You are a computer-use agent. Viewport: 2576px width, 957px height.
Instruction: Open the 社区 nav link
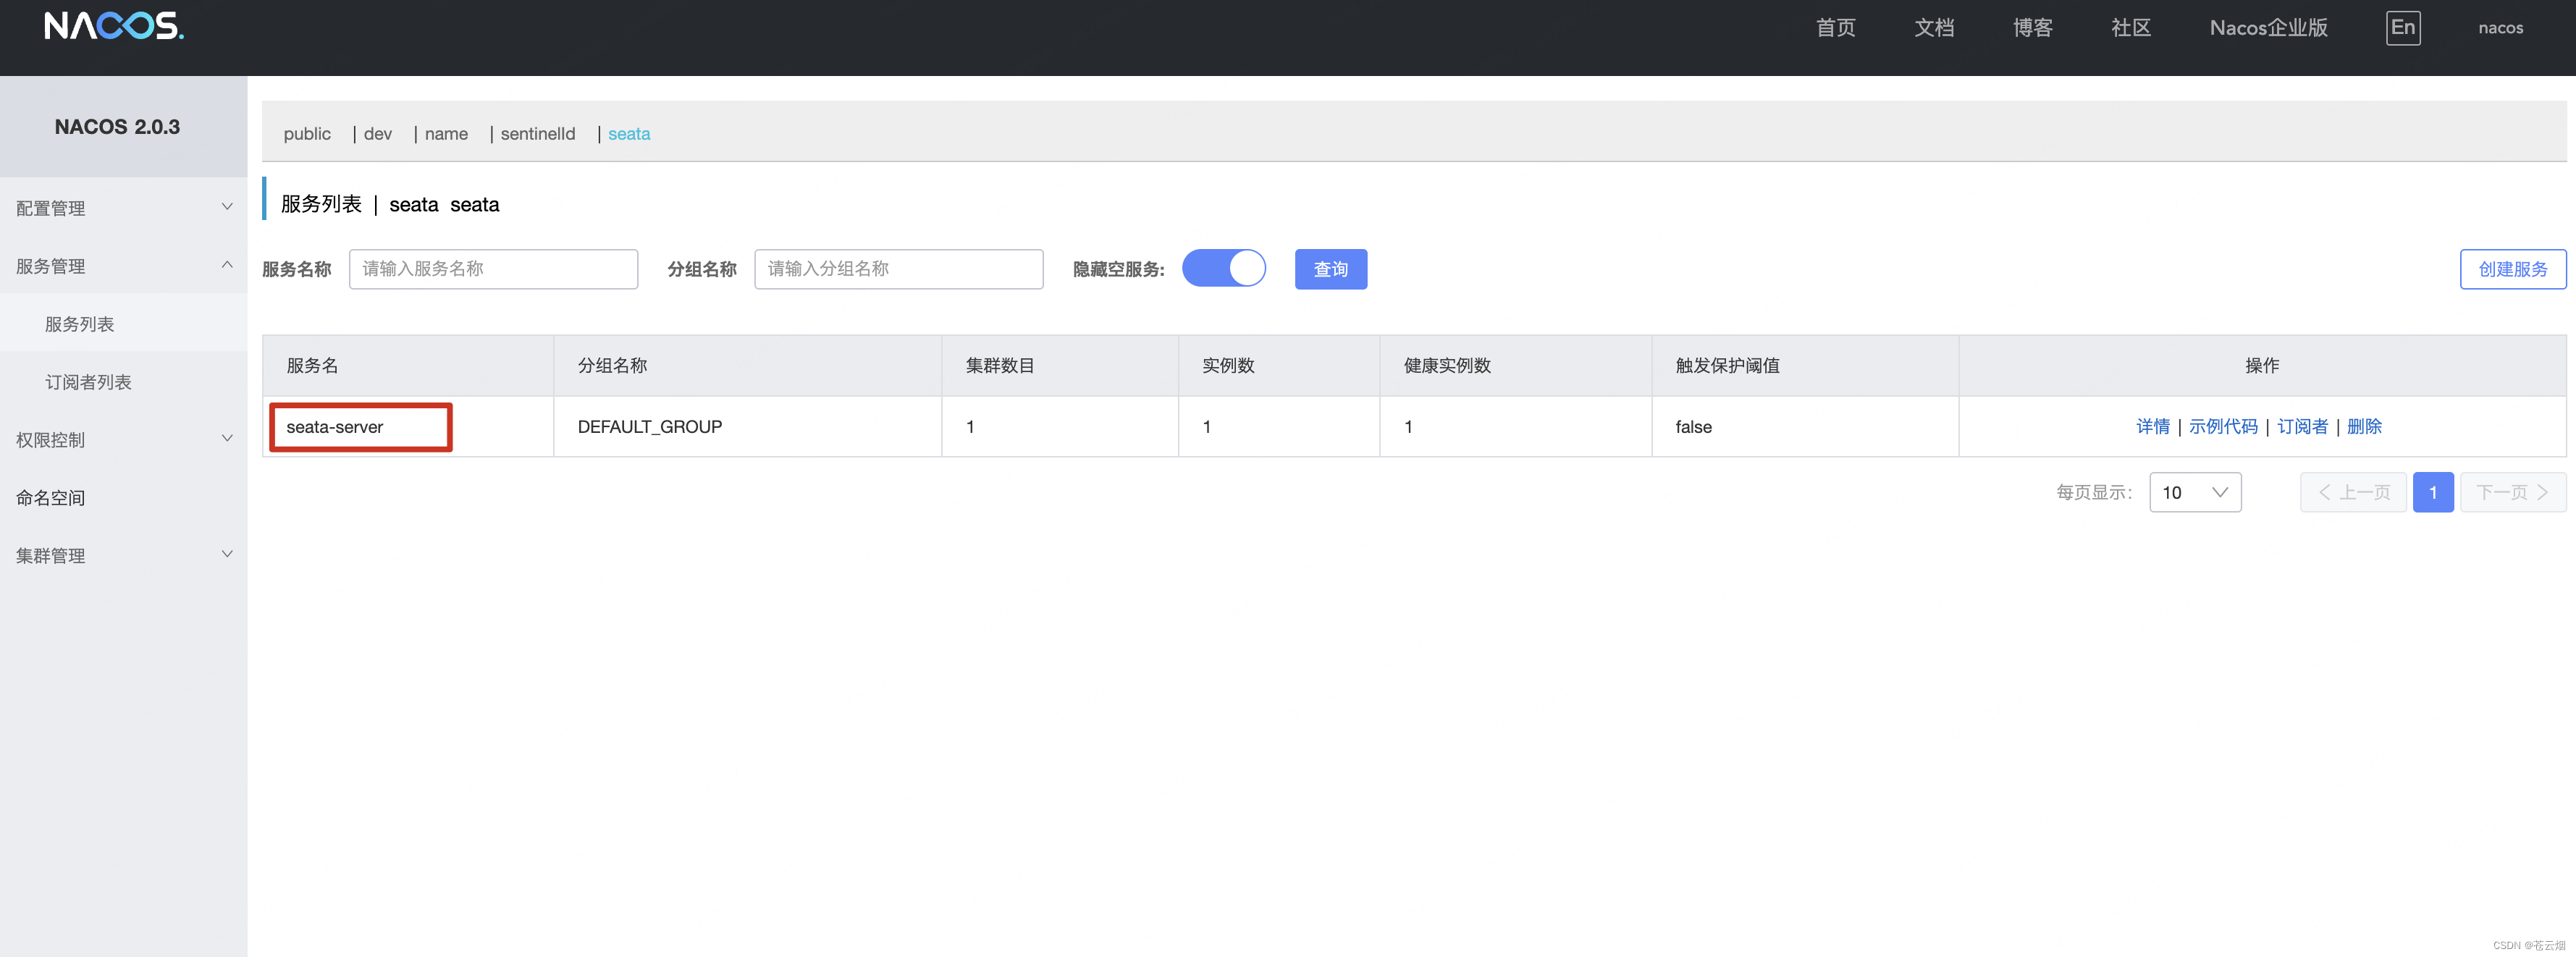(2130, 28)
